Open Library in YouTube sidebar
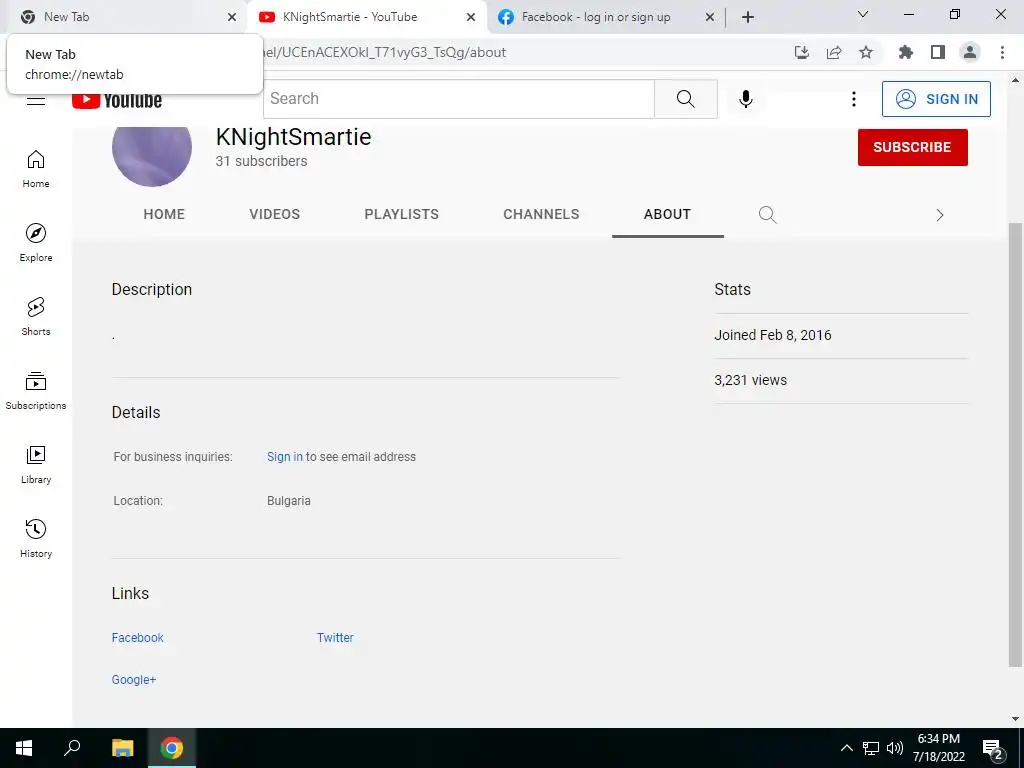Screen dimensions: 1024x768 tap(36, 464)
